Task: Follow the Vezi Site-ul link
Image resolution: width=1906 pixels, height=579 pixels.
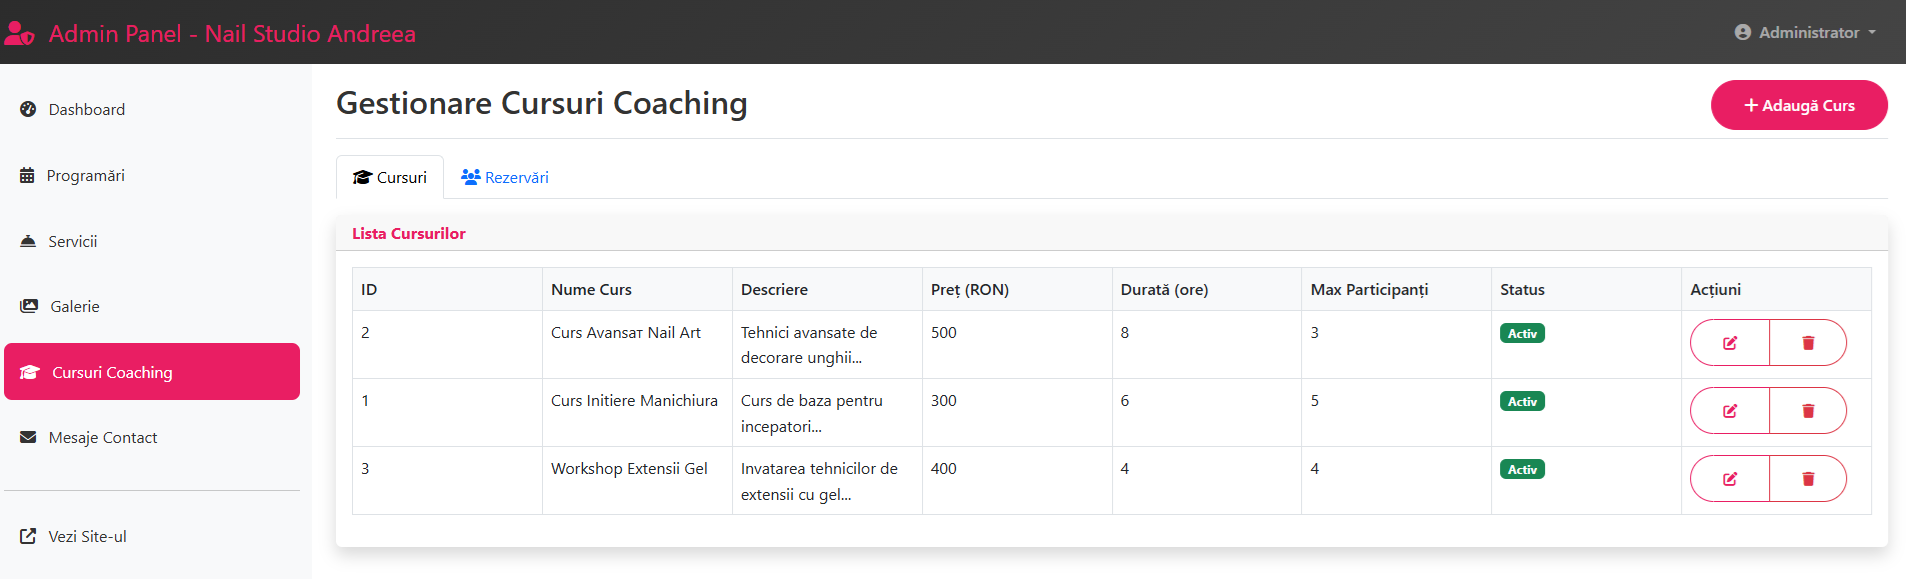Action: [x=152, y=536]
